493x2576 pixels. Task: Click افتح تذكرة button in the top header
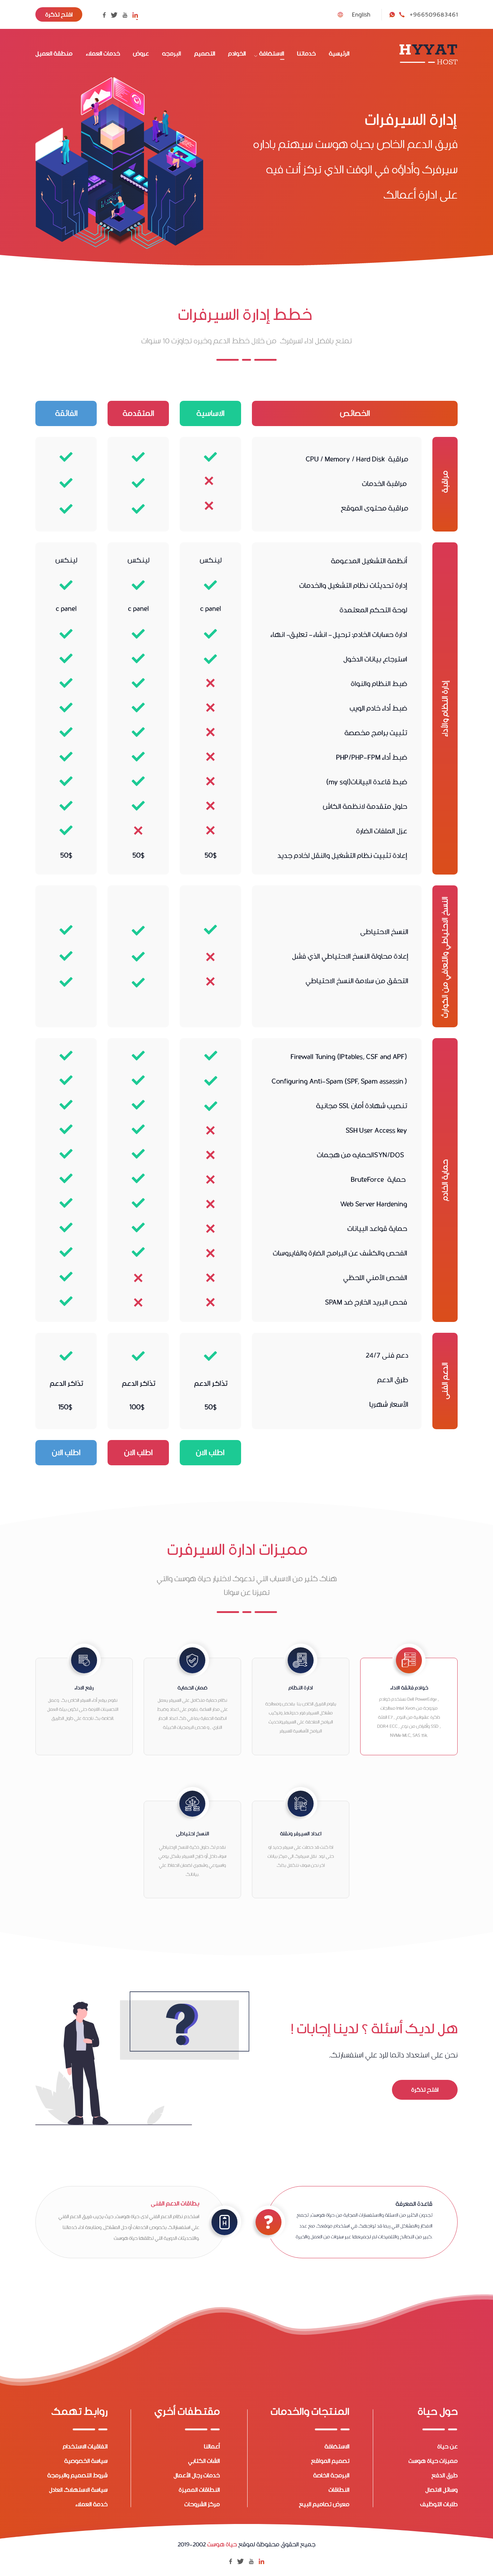click(59, 15)
